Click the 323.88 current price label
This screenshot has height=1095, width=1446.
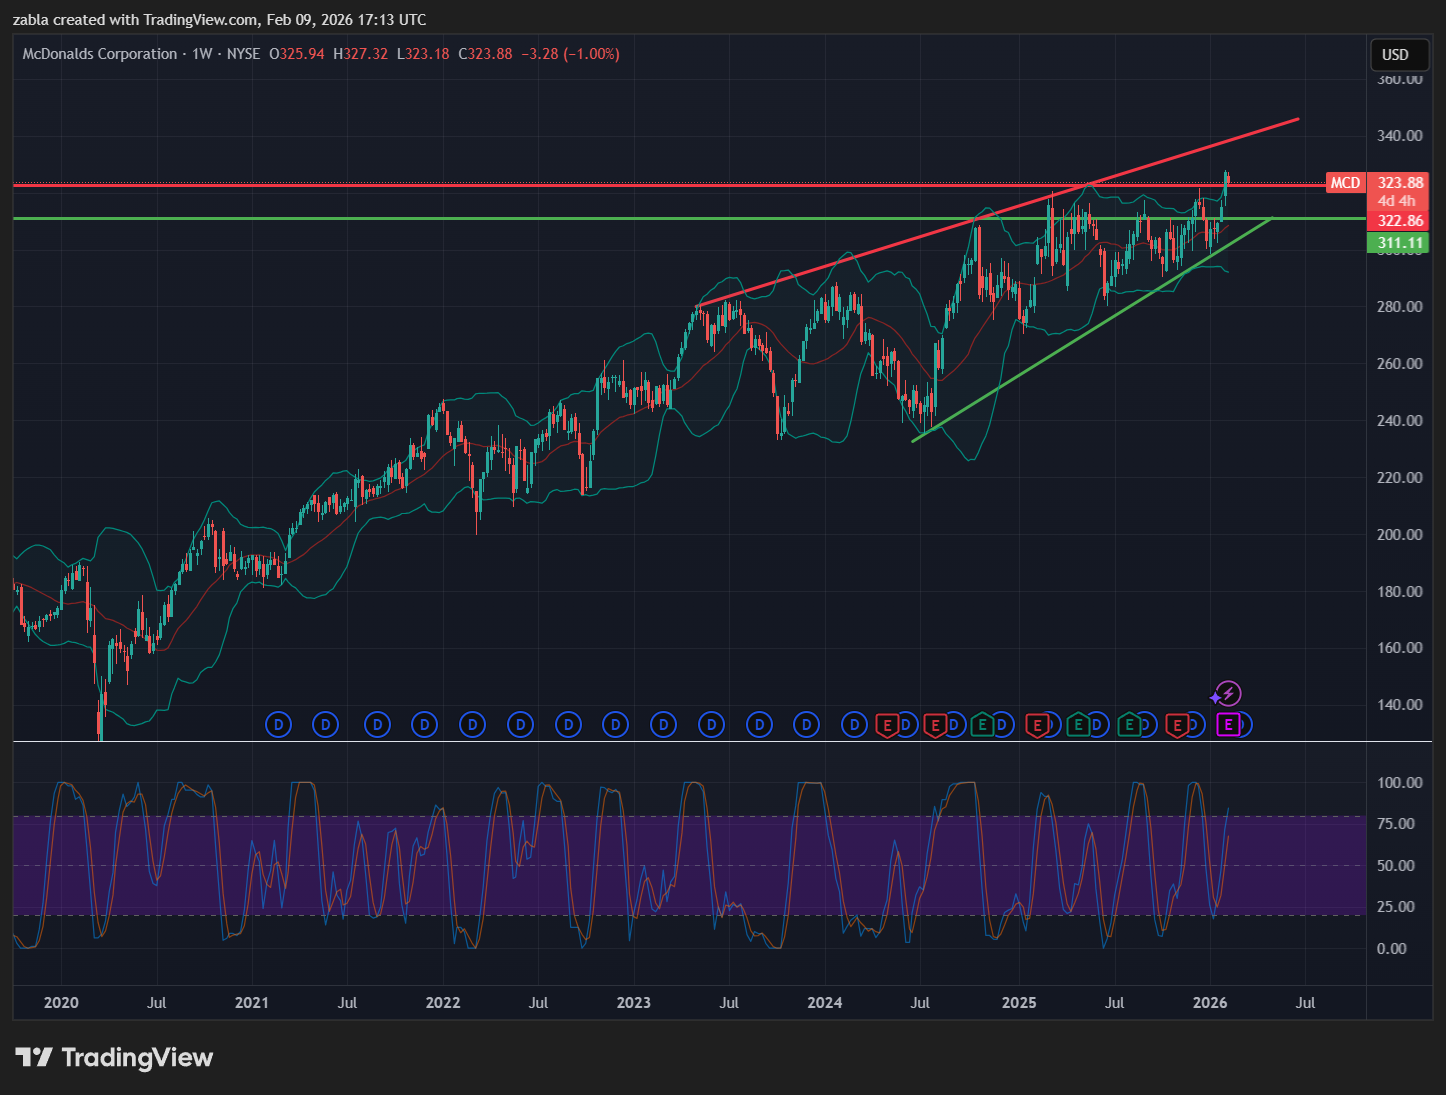(x=1399, y=183)
